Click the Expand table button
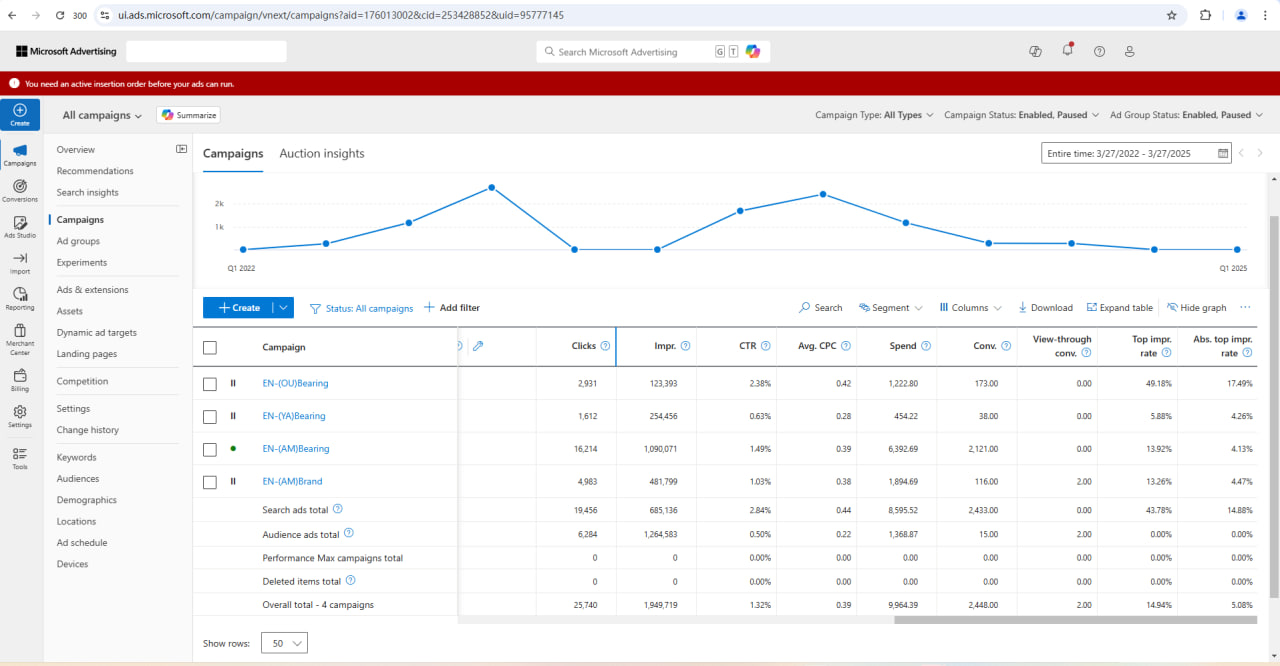The height and width of the screenshot is (666, 1280). [x=1119, y=308]
